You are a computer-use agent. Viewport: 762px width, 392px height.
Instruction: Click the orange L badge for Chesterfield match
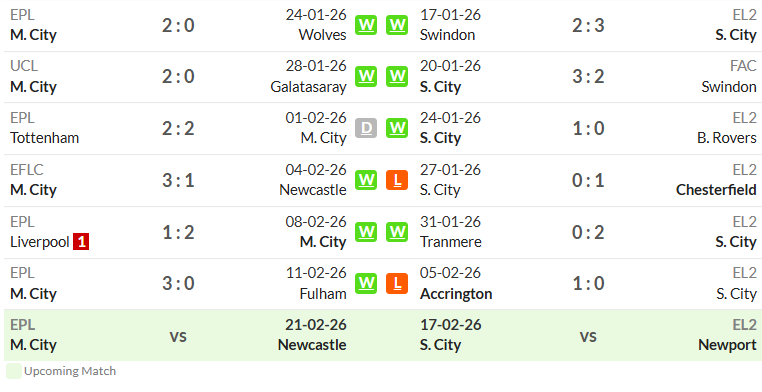[397, 180]
